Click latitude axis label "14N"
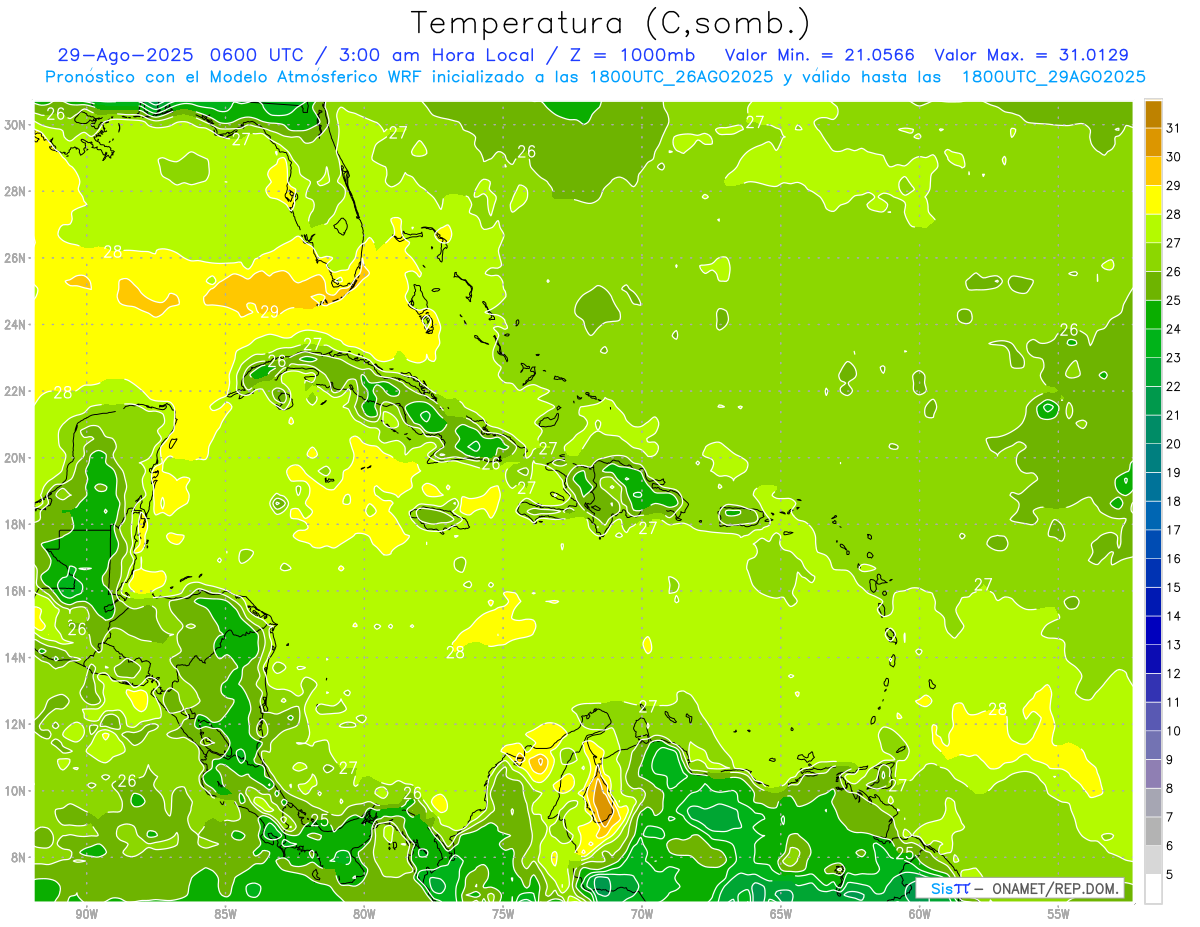 click(17, 658)
